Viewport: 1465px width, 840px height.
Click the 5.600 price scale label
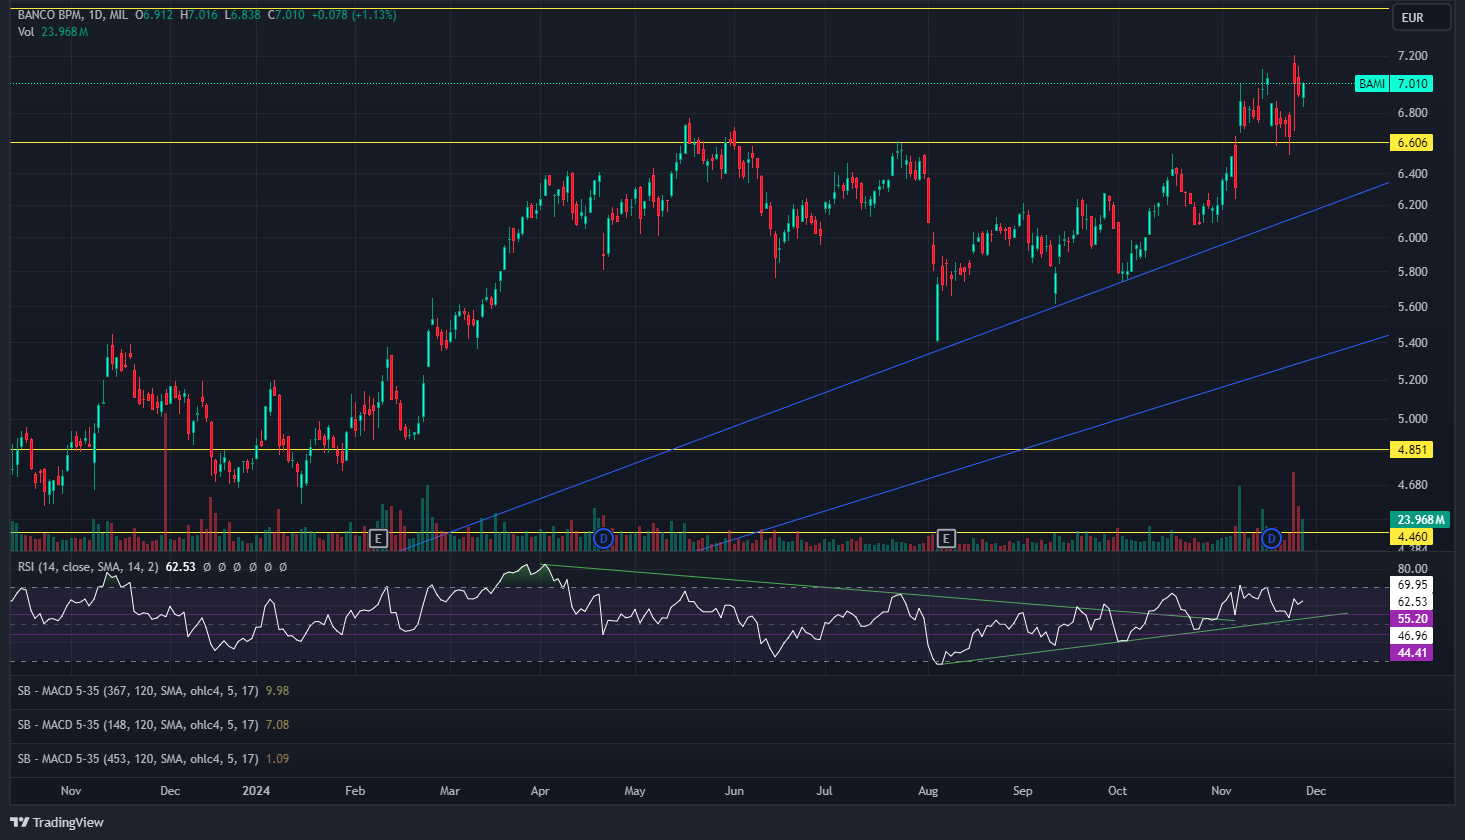[x=1412, y=307]
